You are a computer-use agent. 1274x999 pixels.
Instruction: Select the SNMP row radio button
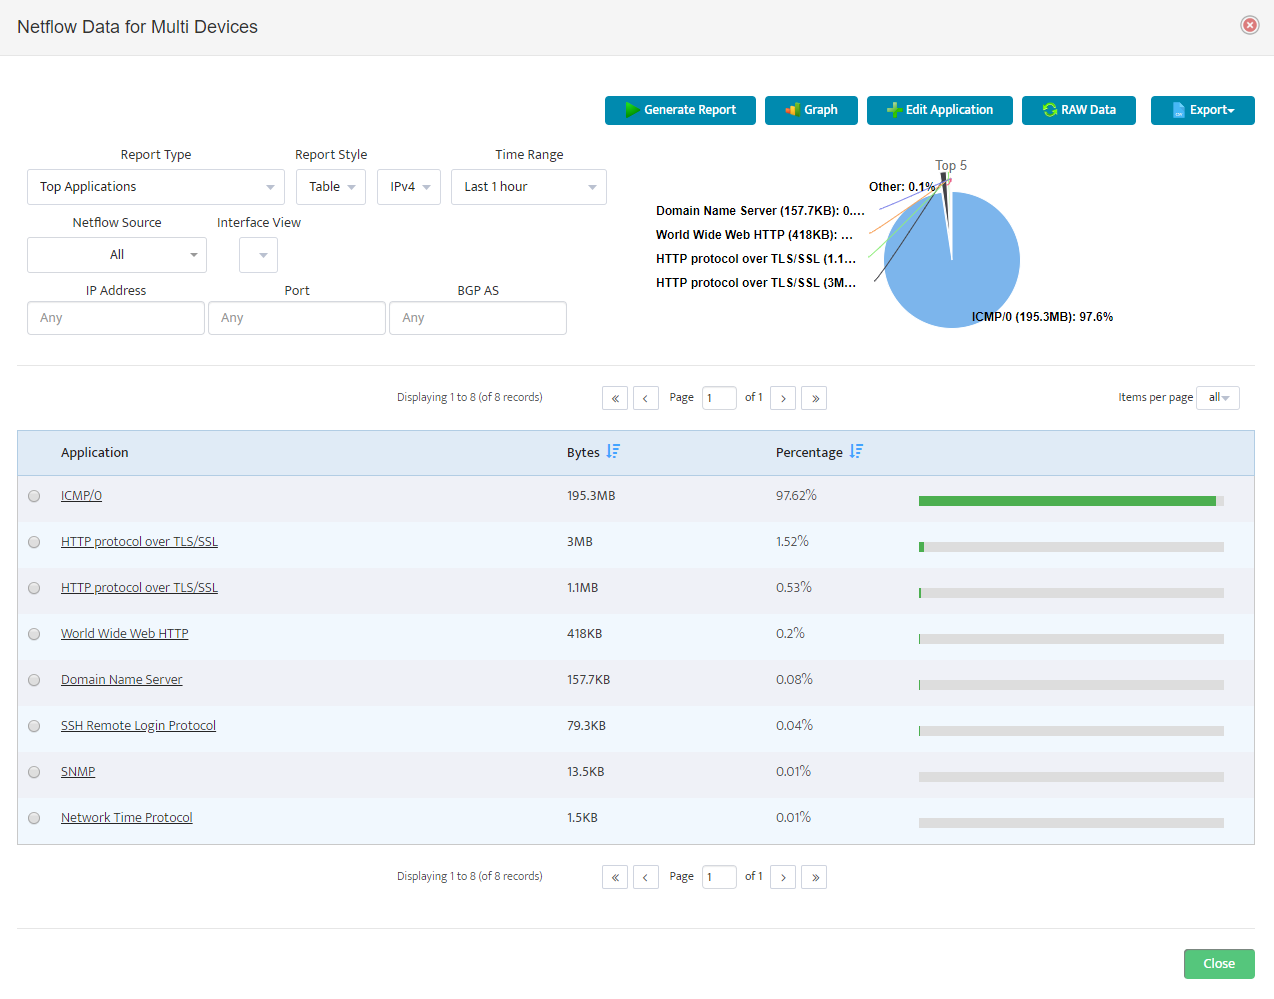[x=34, y=772]
